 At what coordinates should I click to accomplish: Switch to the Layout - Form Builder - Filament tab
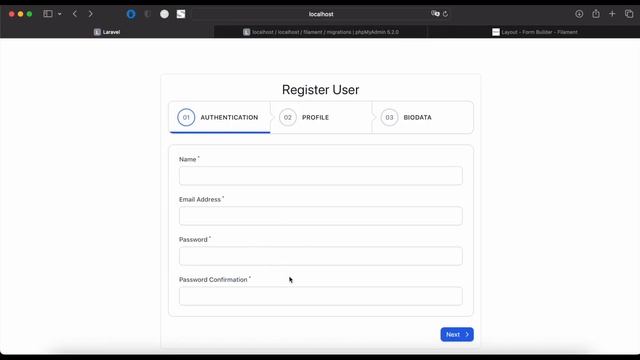(534, 32)
